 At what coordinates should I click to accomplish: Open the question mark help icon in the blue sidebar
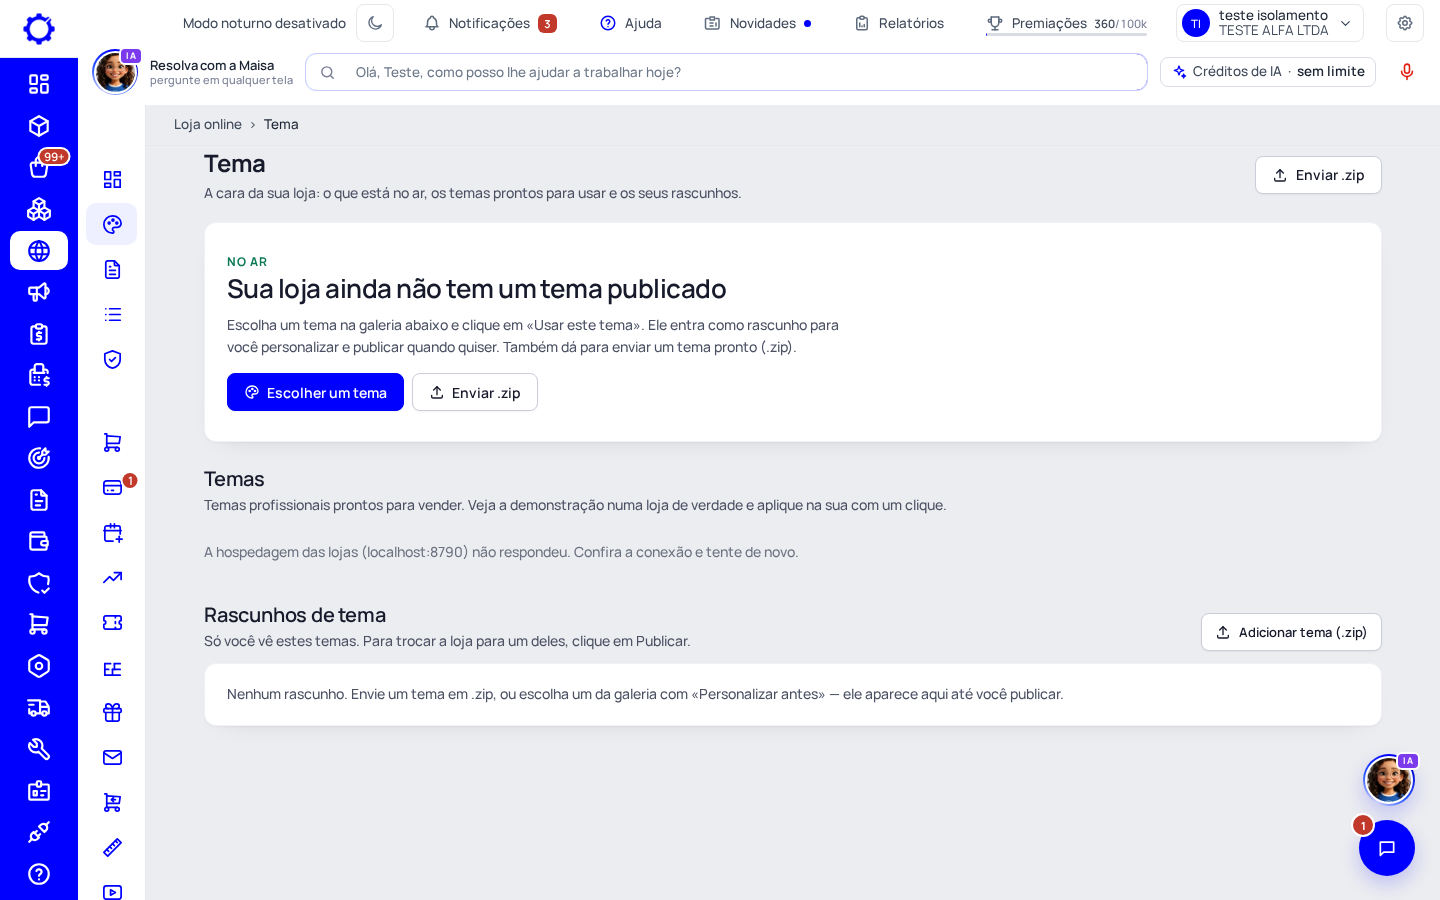click(x=39, y=874)
